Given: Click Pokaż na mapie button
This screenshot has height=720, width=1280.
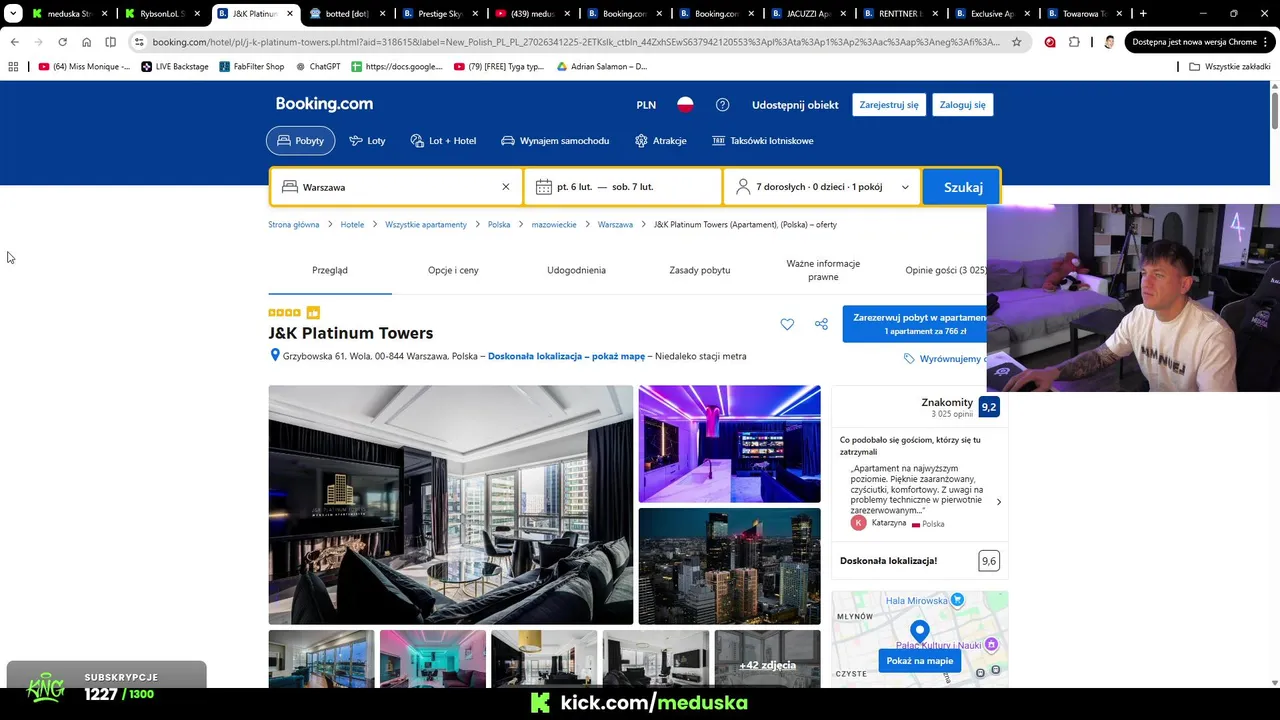Looking at the screenshot, I should (x=920, y=661).
